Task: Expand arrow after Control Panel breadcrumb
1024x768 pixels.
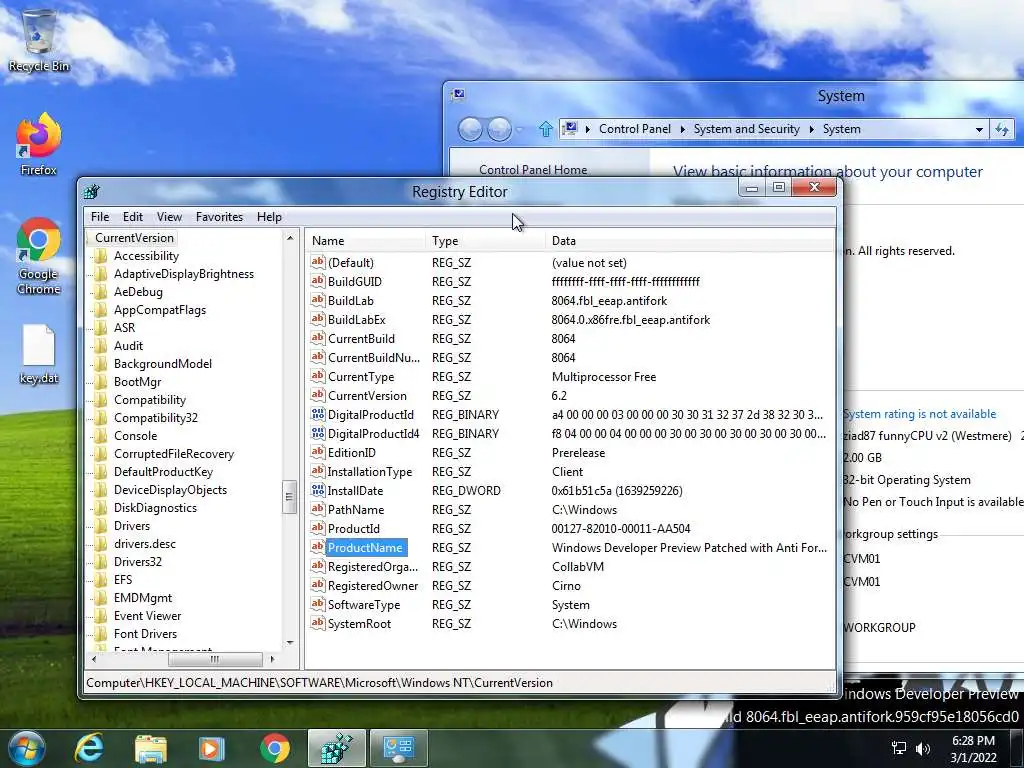Action: pyautogui.click(x=682, y=129)
